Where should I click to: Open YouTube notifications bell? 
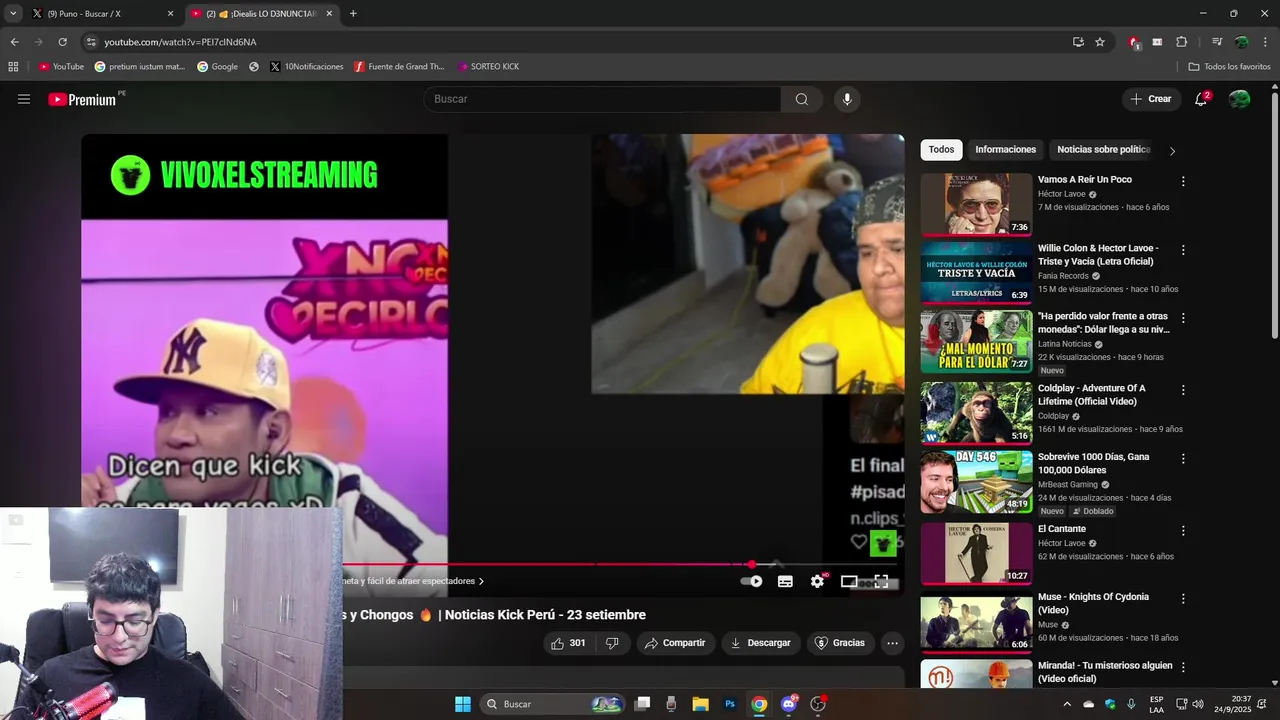coord(1201,99)
